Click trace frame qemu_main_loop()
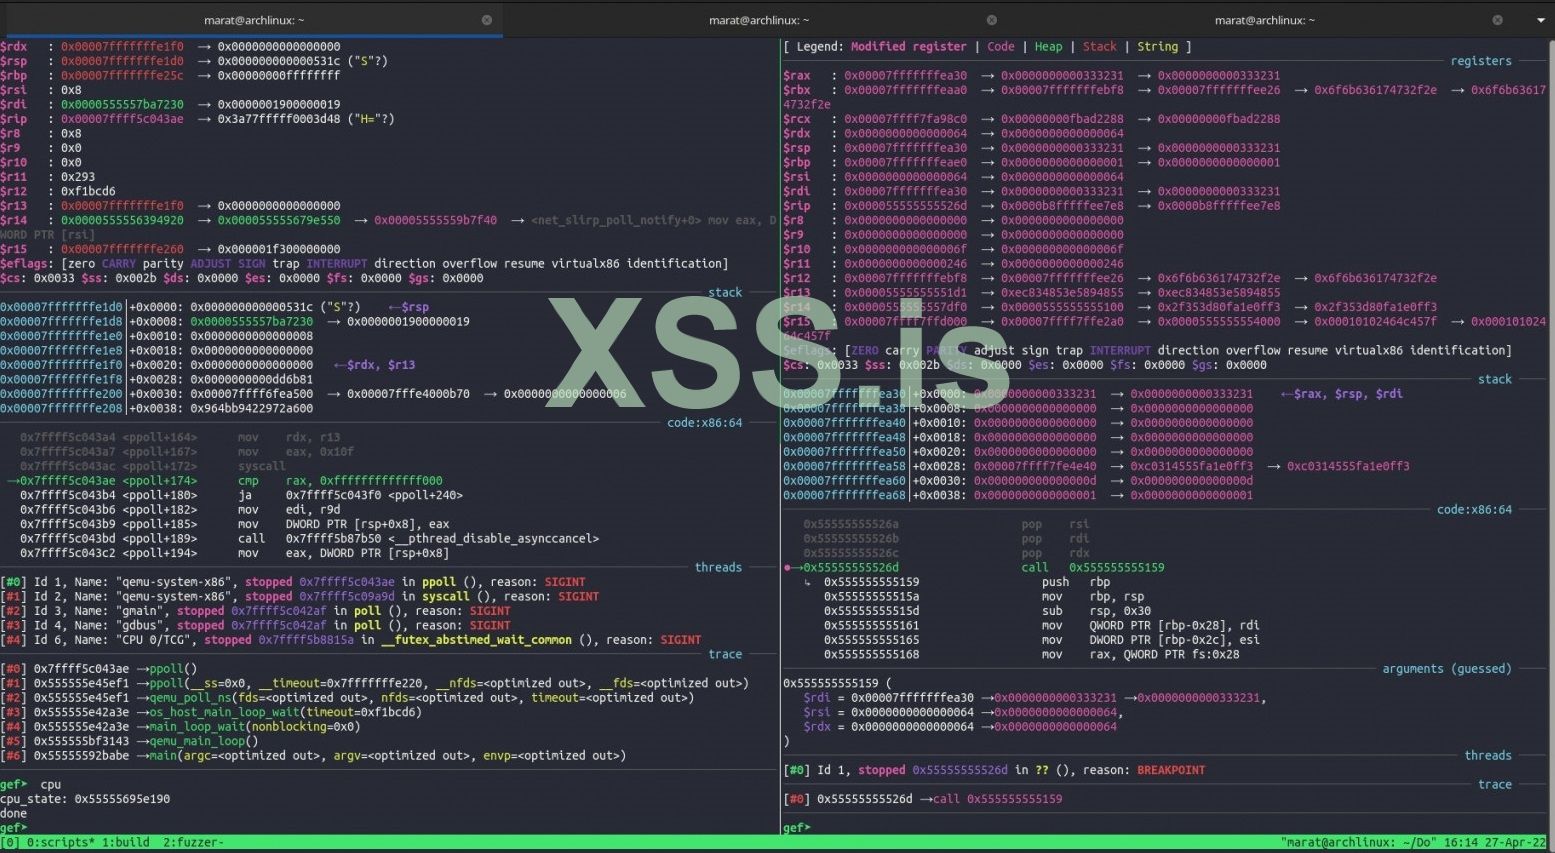This screenshot has width=1555, height=853. [129, 742]
